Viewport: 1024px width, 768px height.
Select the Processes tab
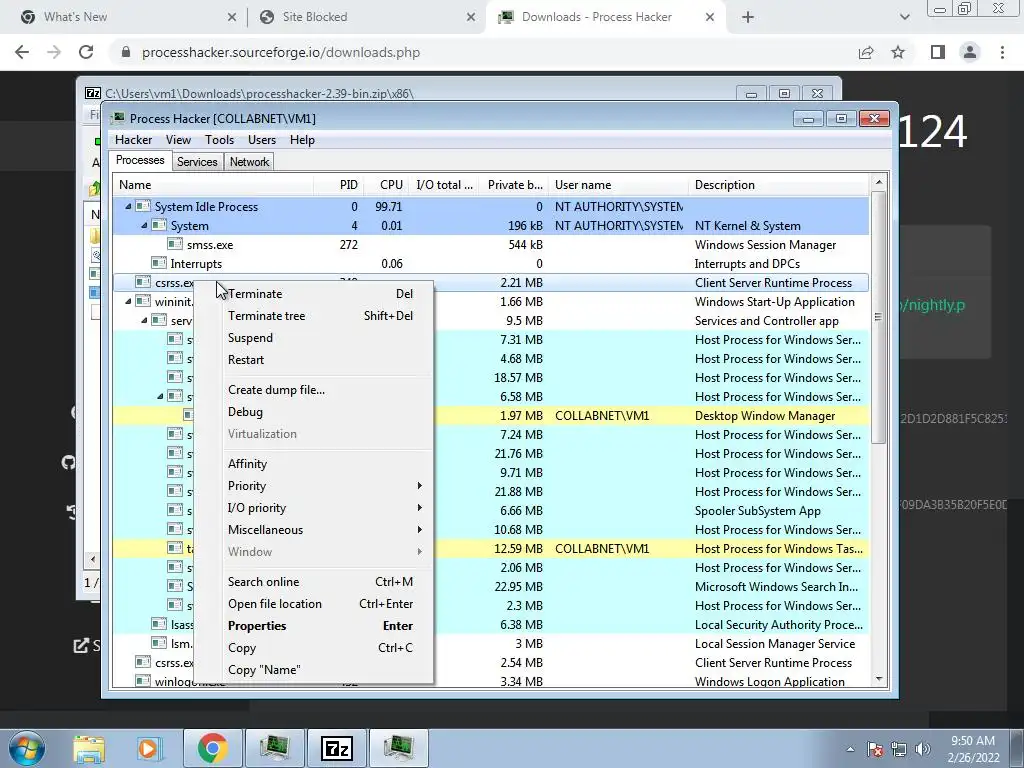(x=140, y=161)
